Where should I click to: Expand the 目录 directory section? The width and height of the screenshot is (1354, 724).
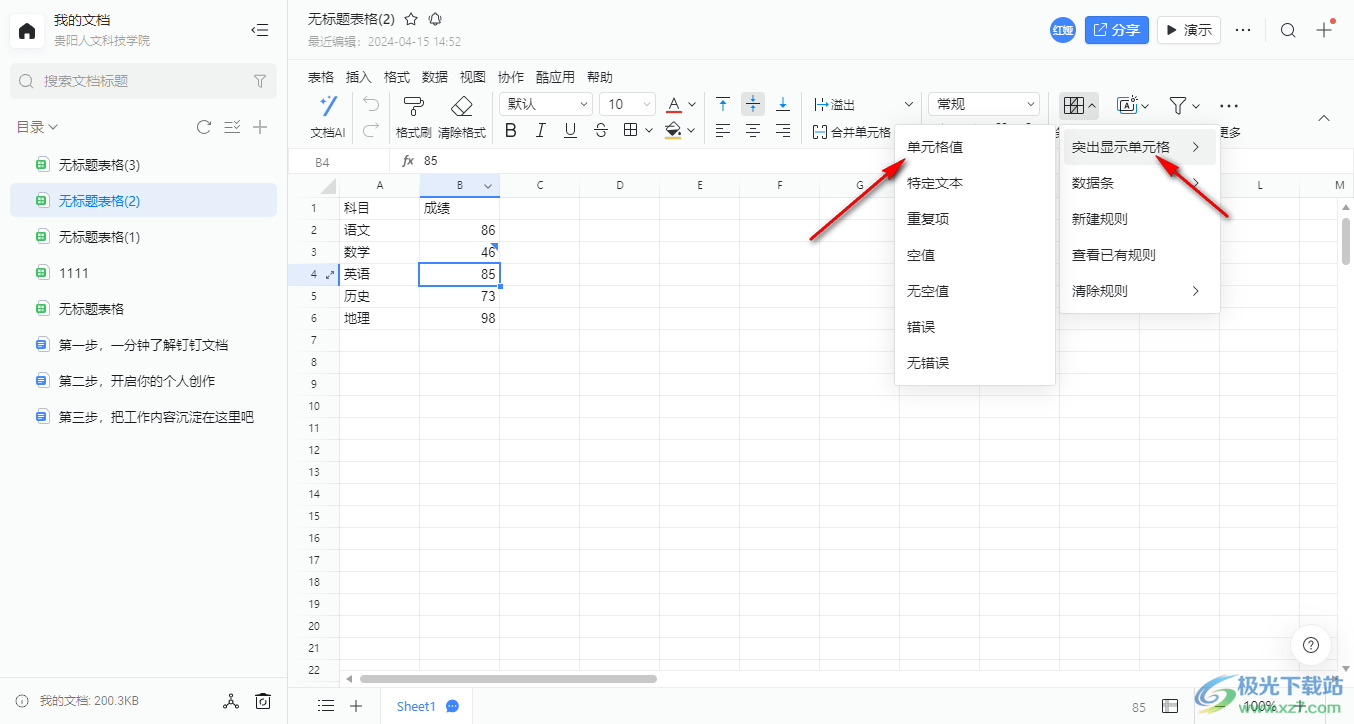[x=37, y=127]
